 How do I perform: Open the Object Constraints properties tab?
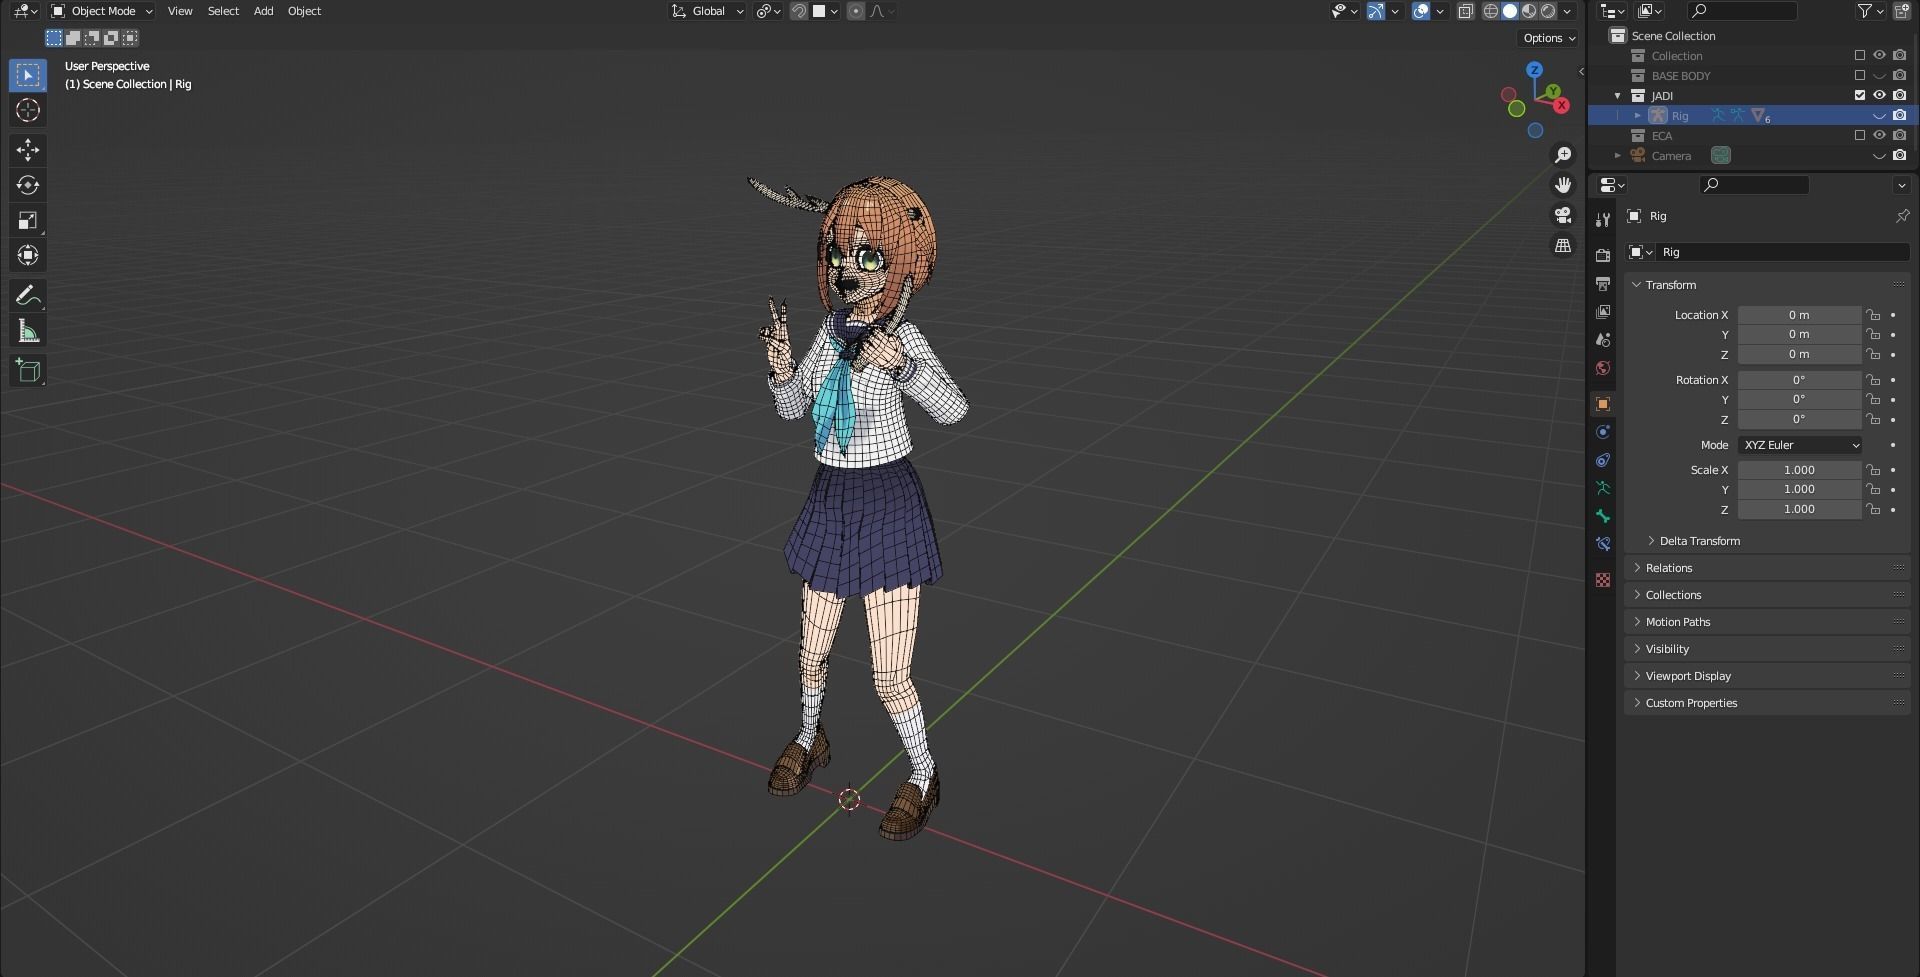[x=1603, y=460]
